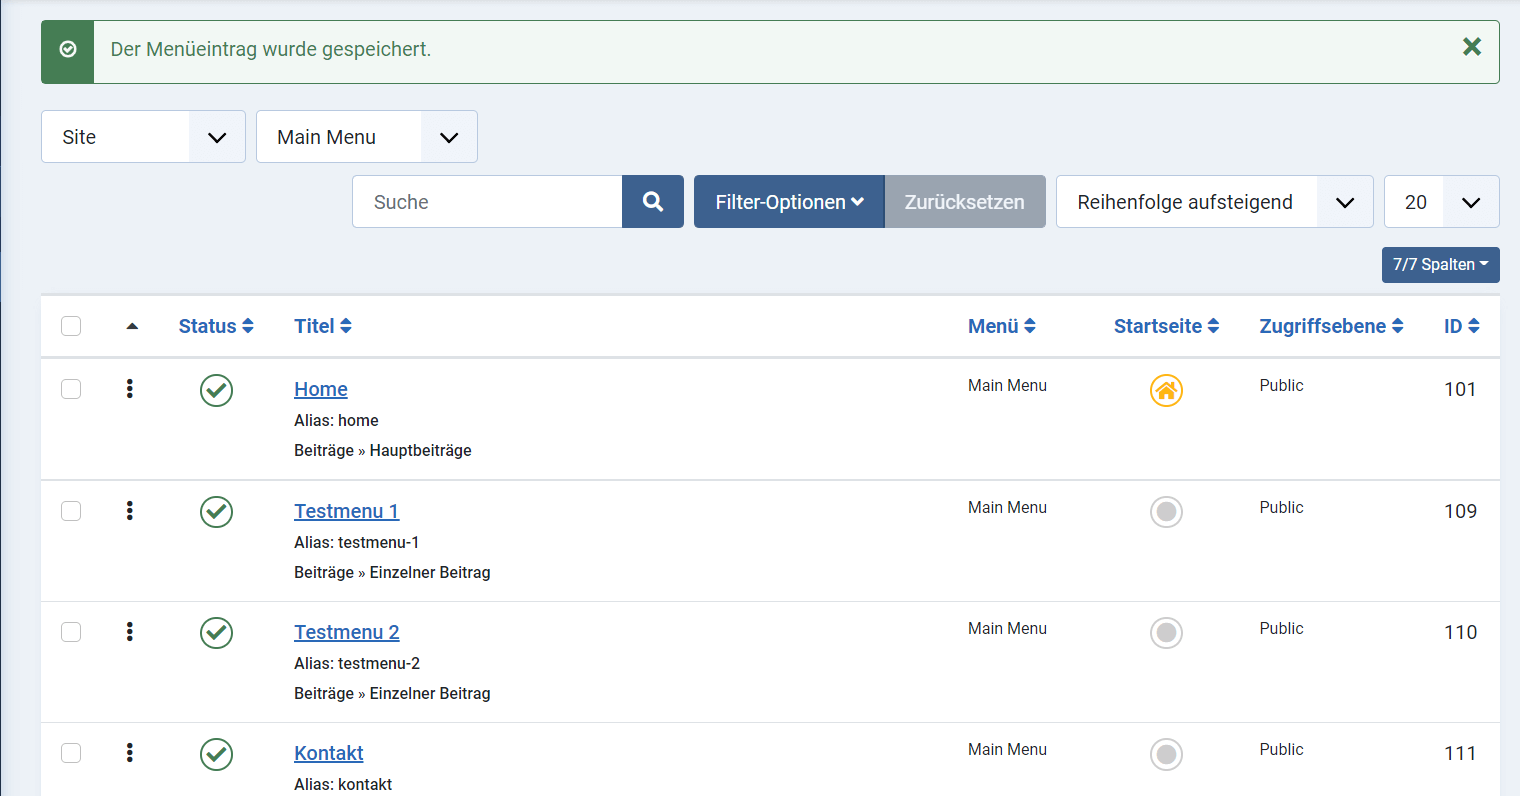Open the list limit 20 dropdown
Image resolution: width=1520 pixels, height=796 pixels.
(1442, 202)
